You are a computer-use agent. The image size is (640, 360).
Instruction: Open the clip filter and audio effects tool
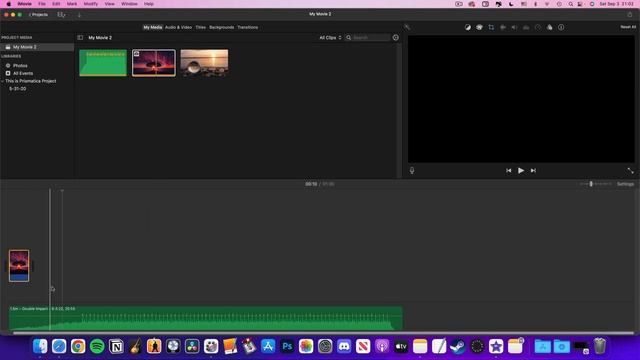tap(549, 27)
